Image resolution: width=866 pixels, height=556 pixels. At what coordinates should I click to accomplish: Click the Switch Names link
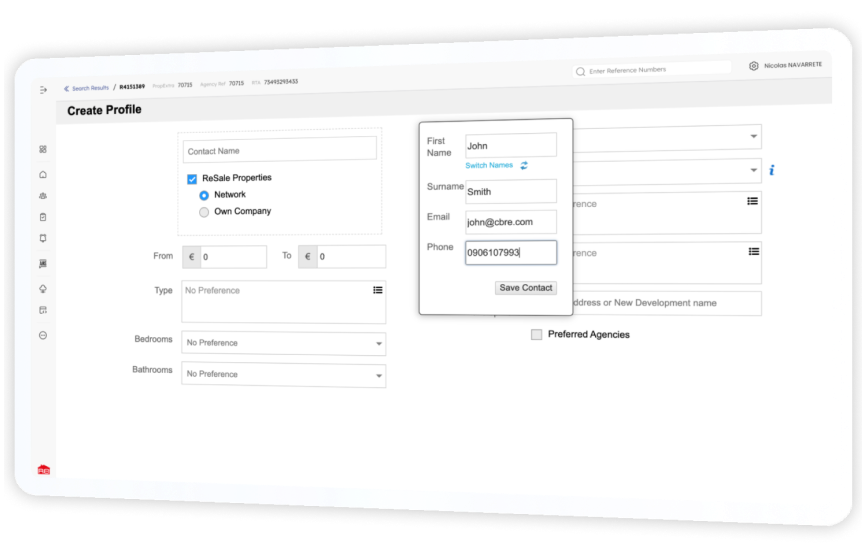point(489,165)
